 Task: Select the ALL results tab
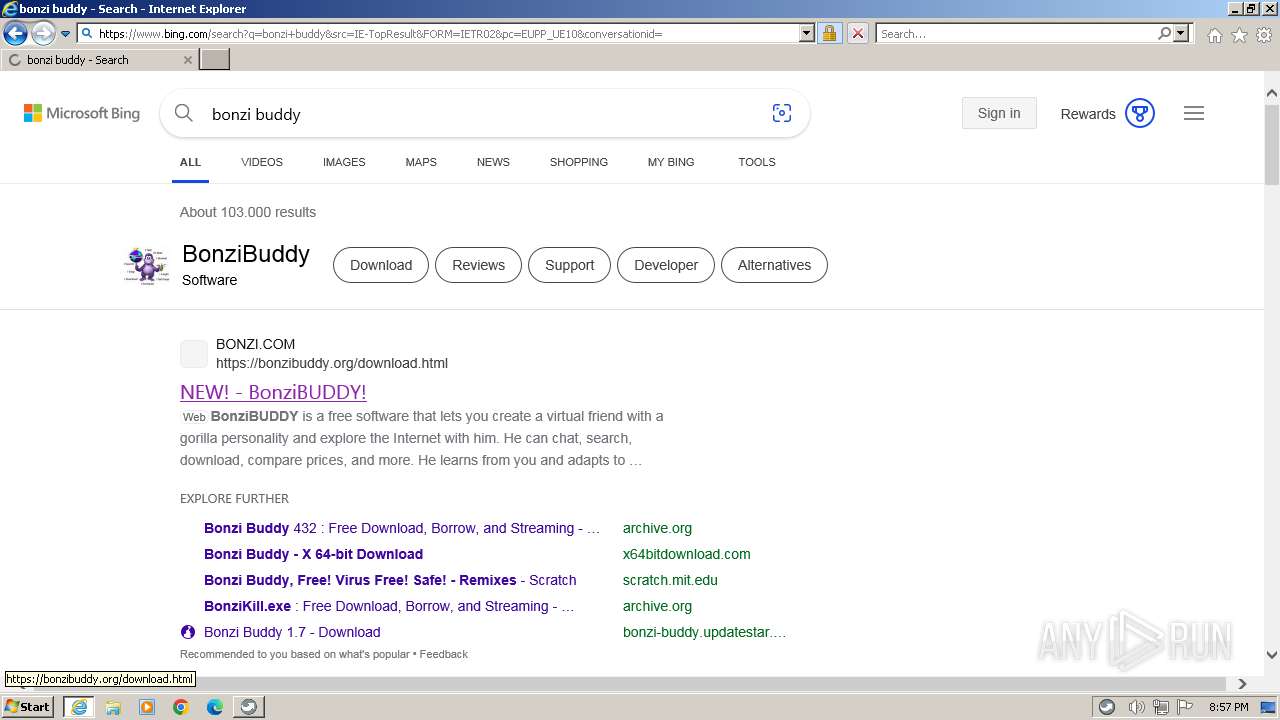point(190,162)
